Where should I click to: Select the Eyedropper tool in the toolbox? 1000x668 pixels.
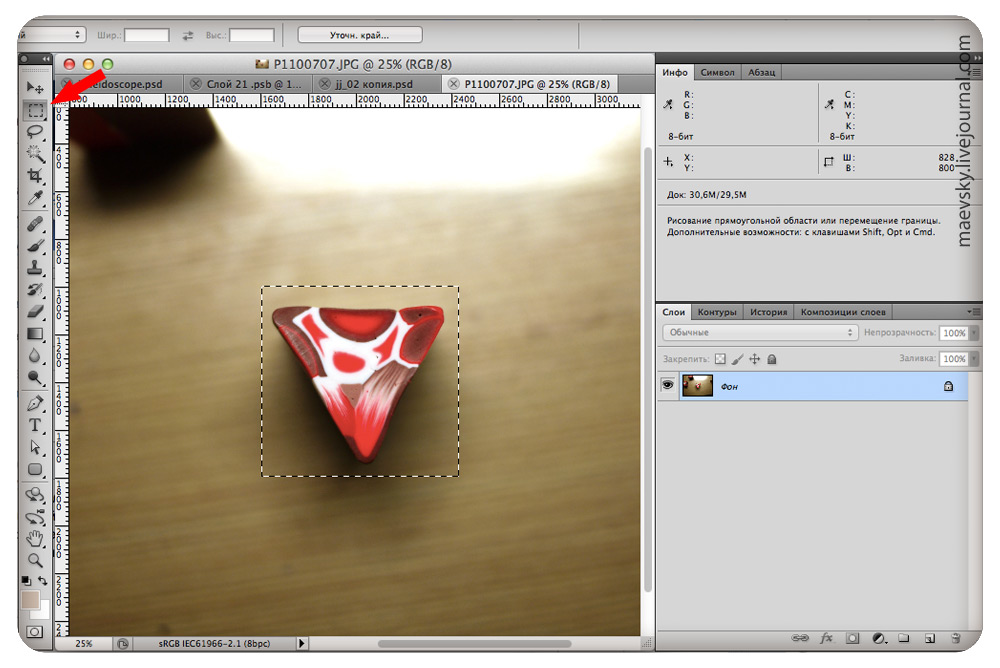[x=35, y=198]
